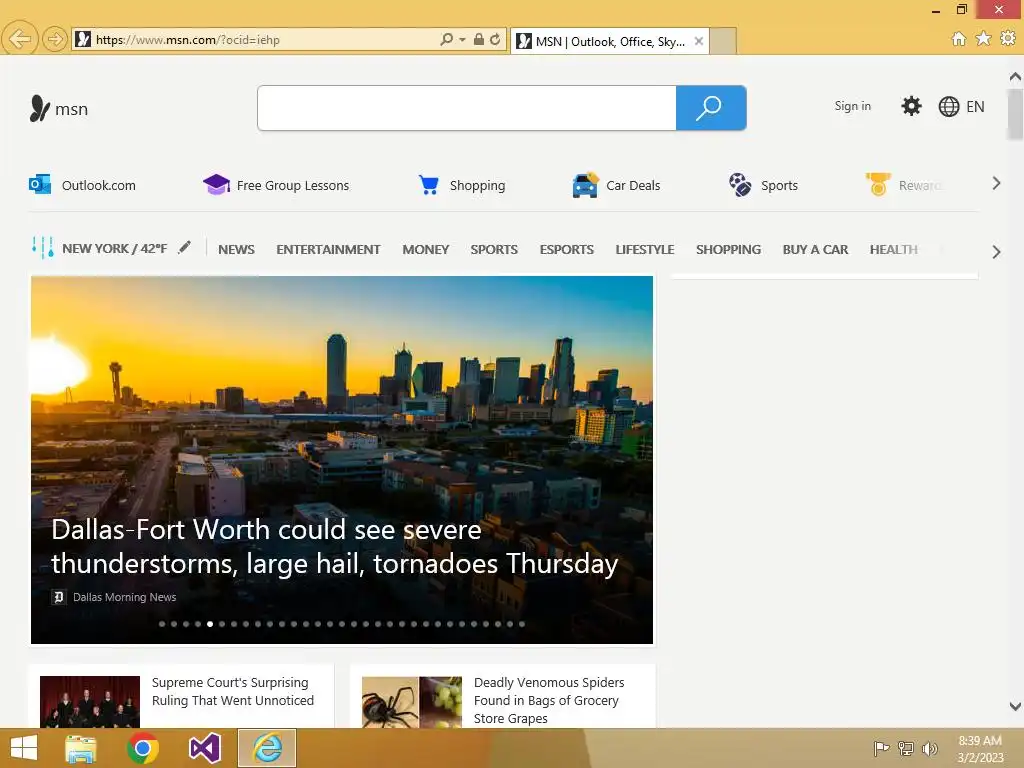1024x768 pixels.
Task: Click inside the MSN web search box
Action: (x=467, y=108)
